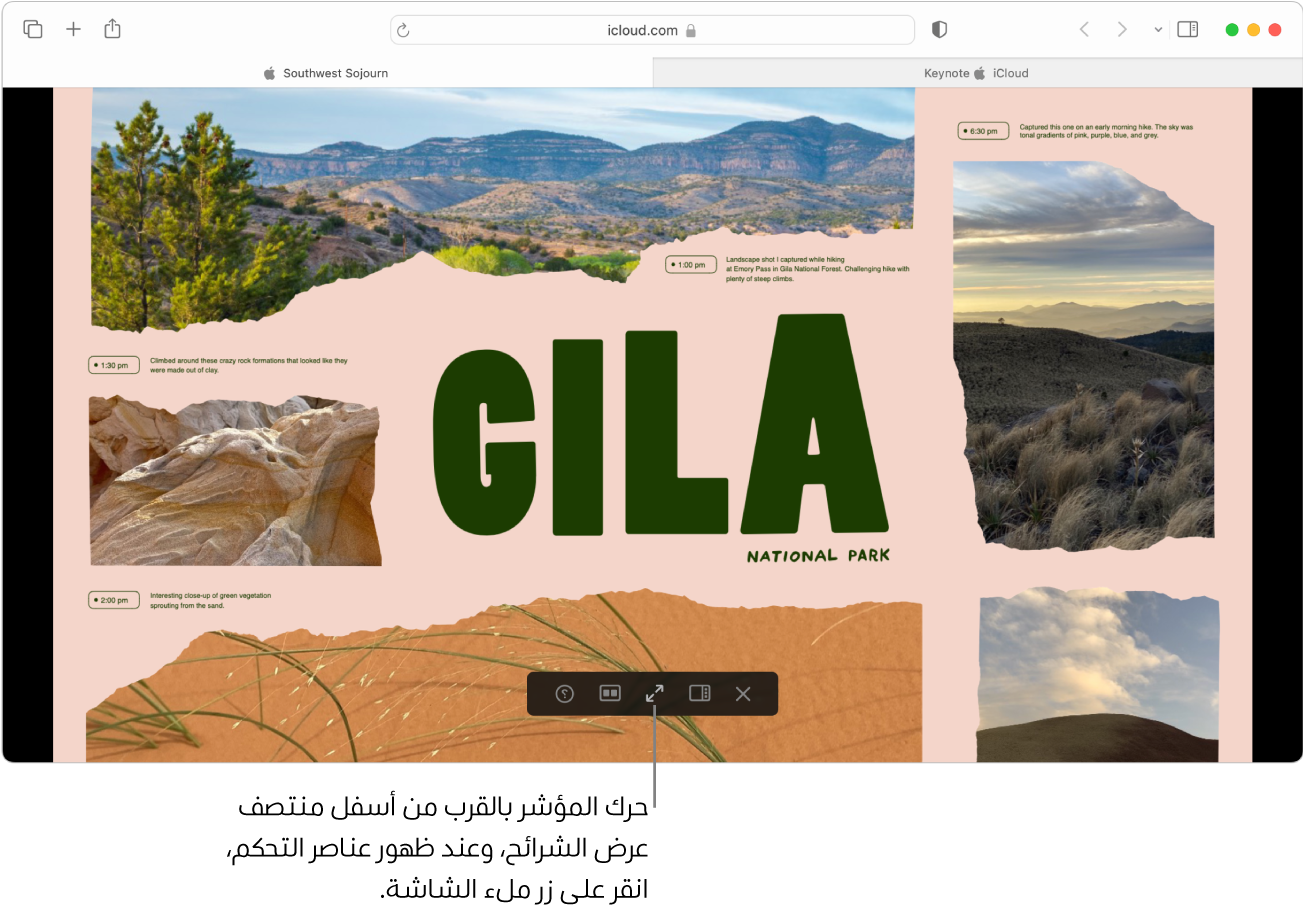The width and height of the screenshot is (1303, 918).
Task: Click the lock icon beside icloud.com
Action: tap(690, 30)
